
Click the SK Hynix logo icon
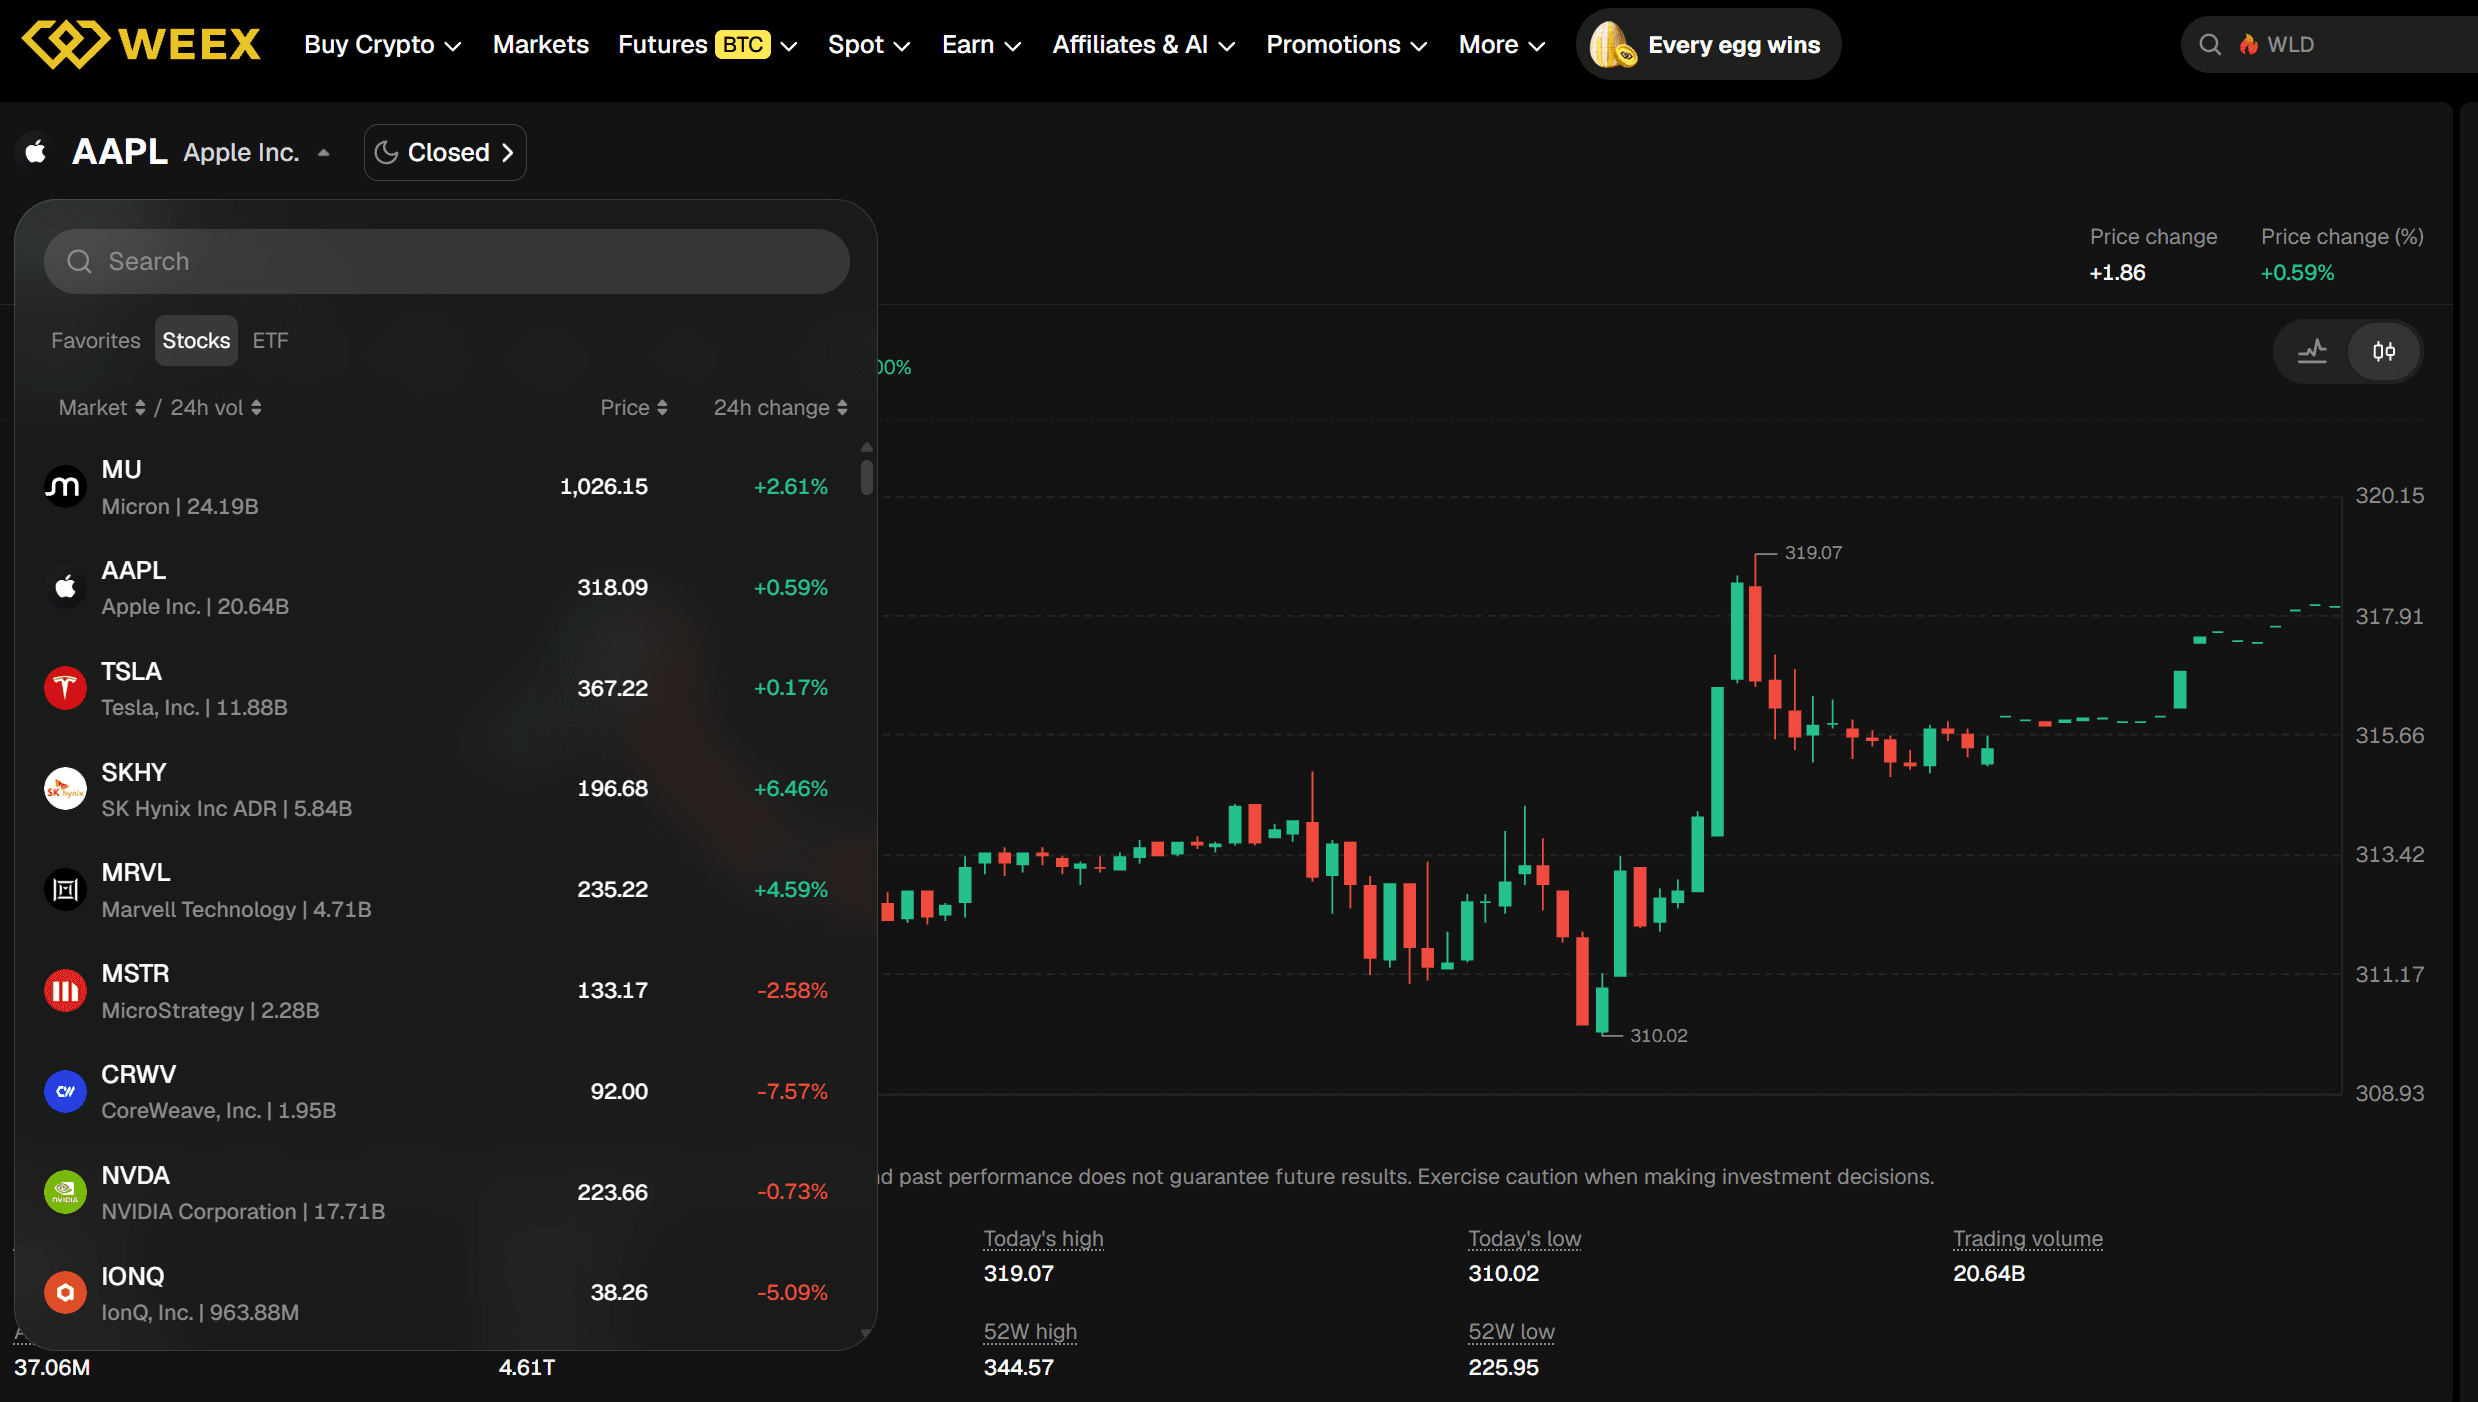coord(65,789)
